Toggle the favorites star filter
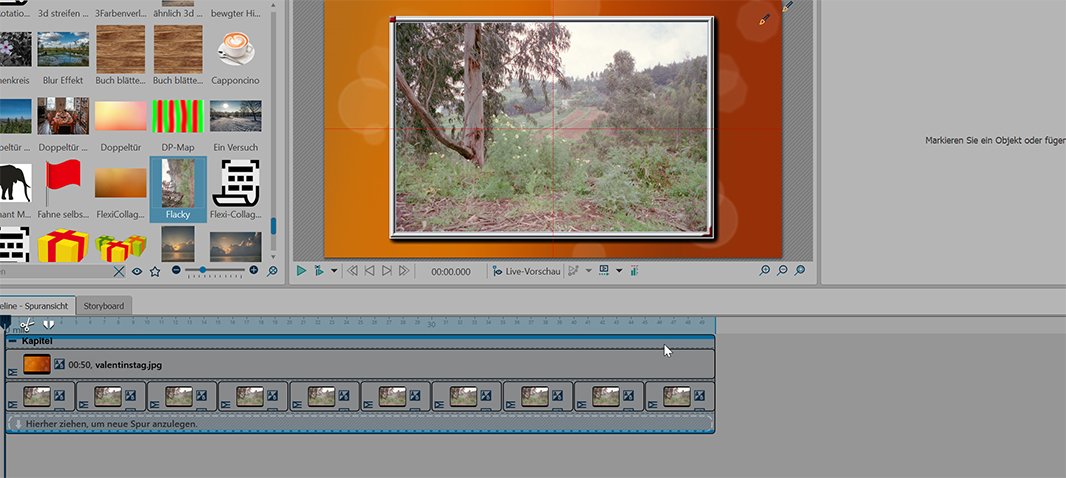 tap(155, 271)
